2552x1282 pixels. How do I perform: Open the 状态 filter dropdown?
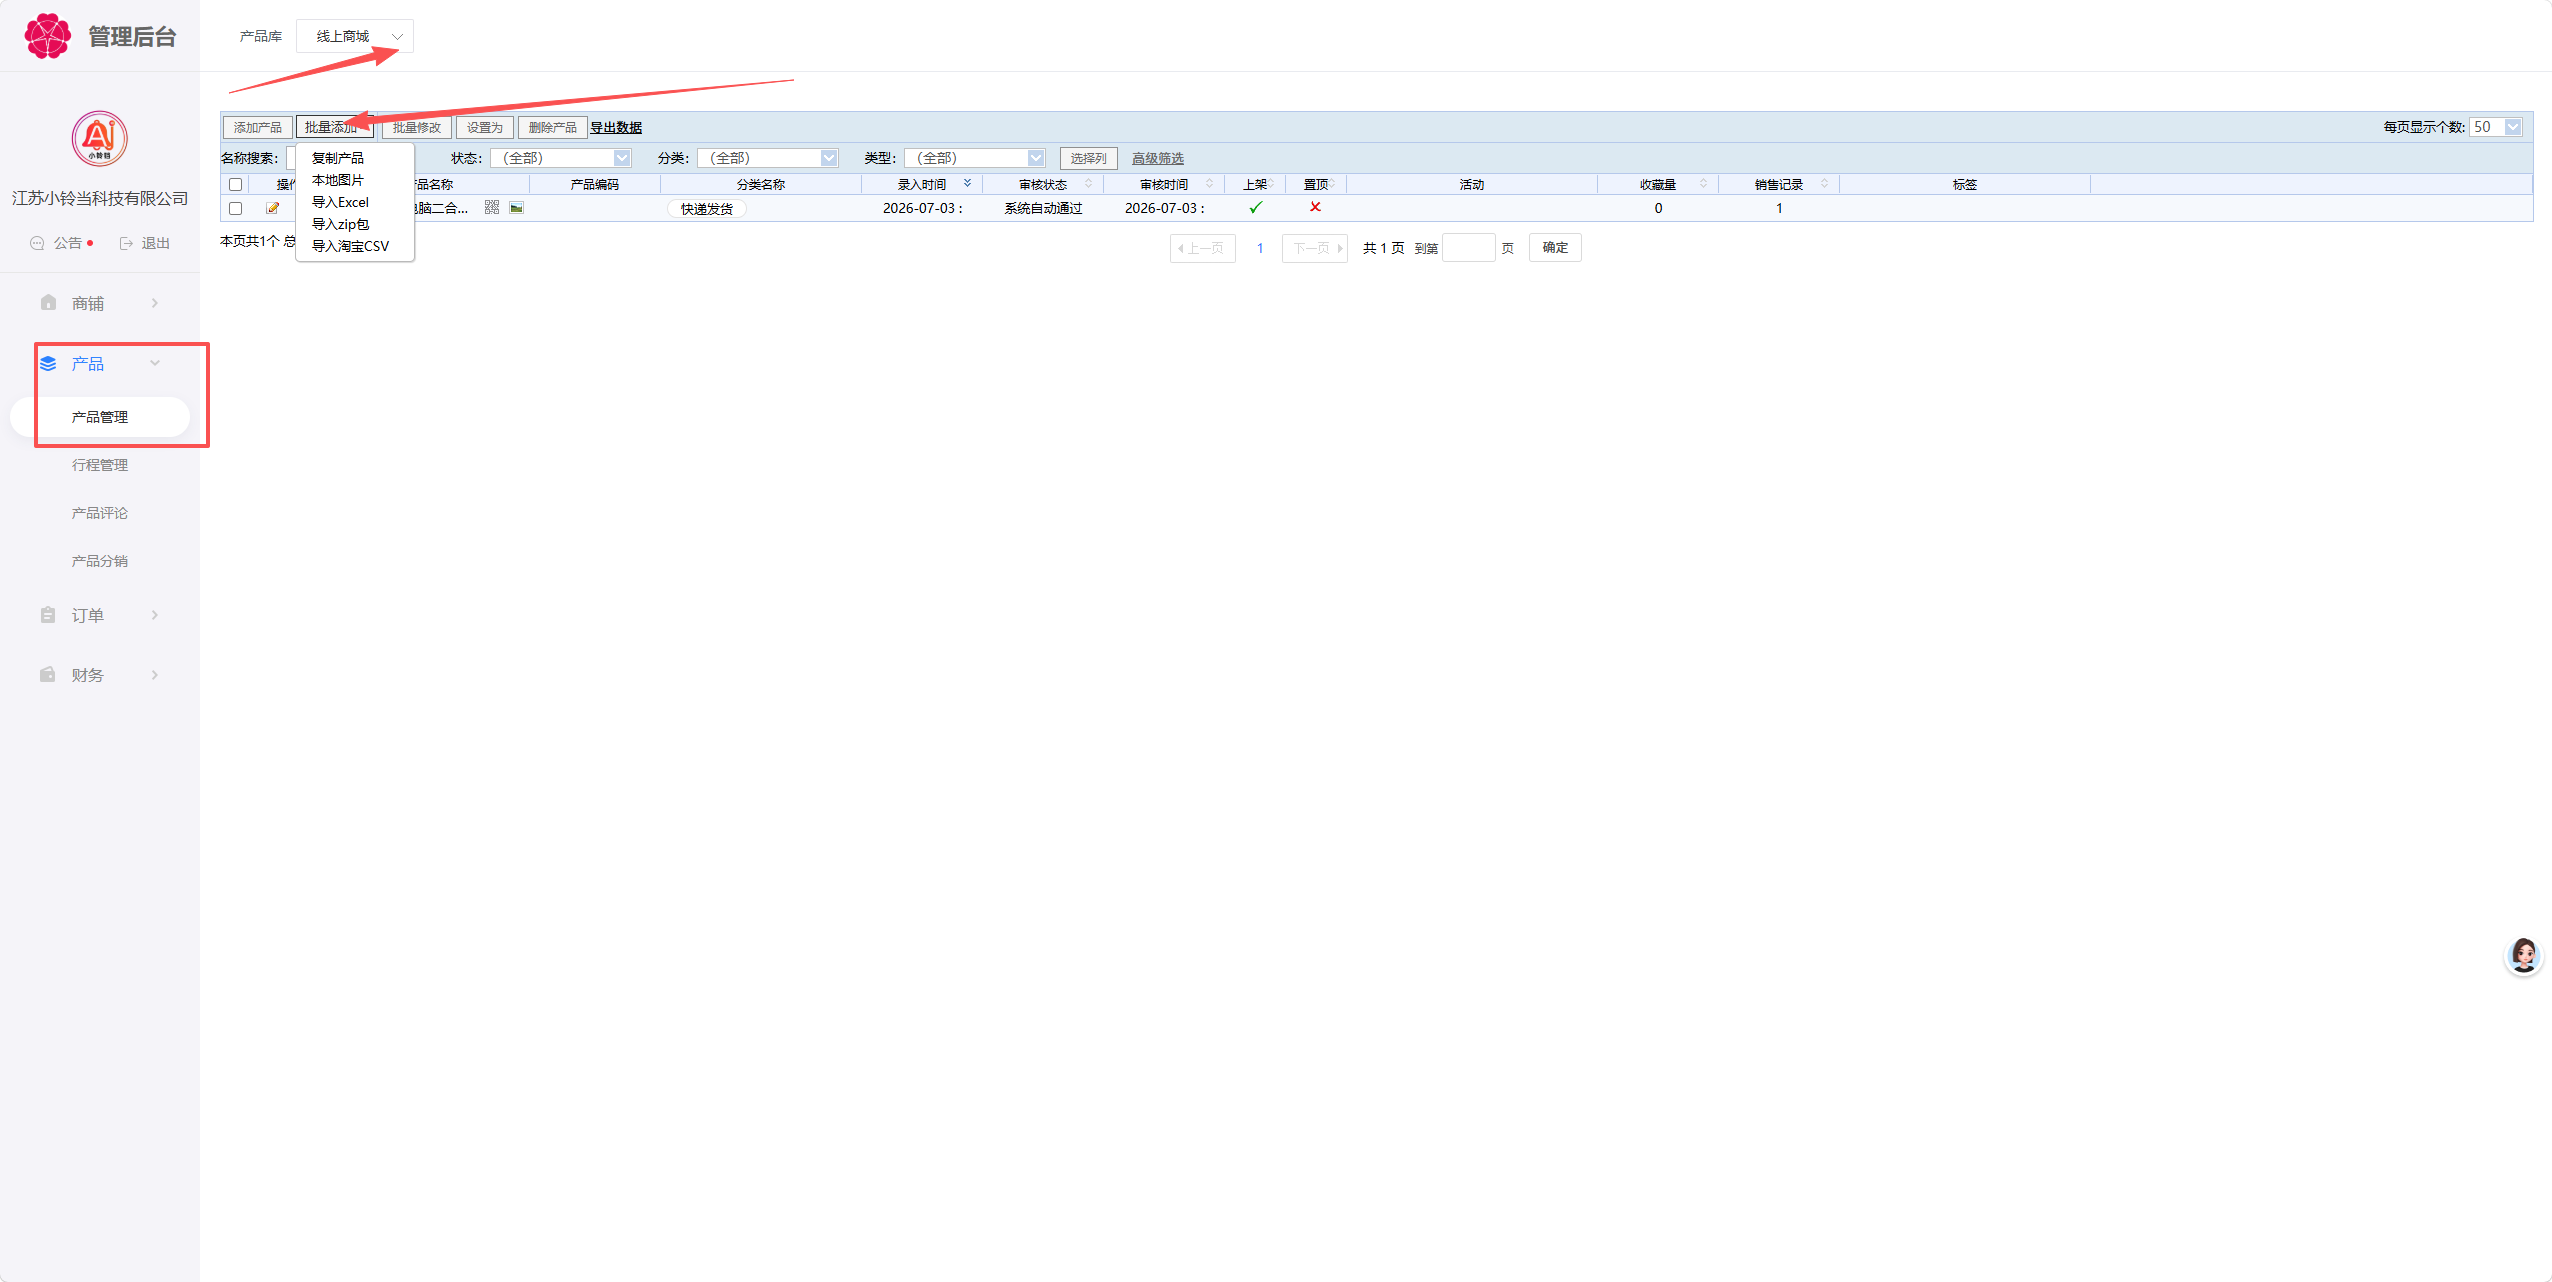[561, 158]
